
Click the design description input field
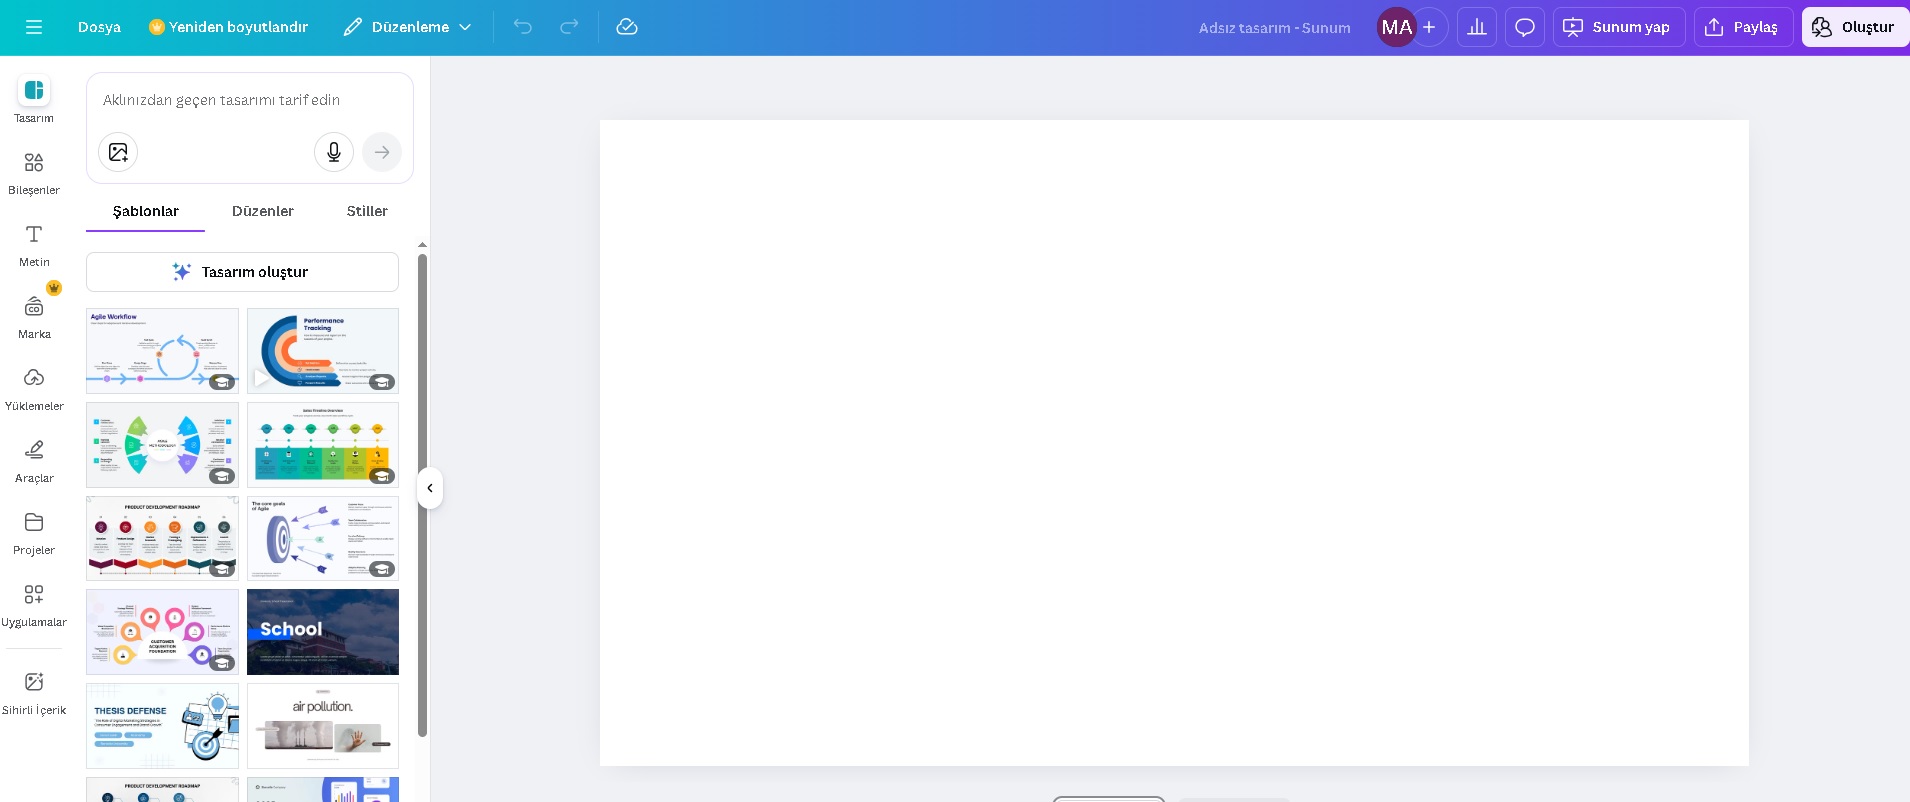(x=250, y=100)
